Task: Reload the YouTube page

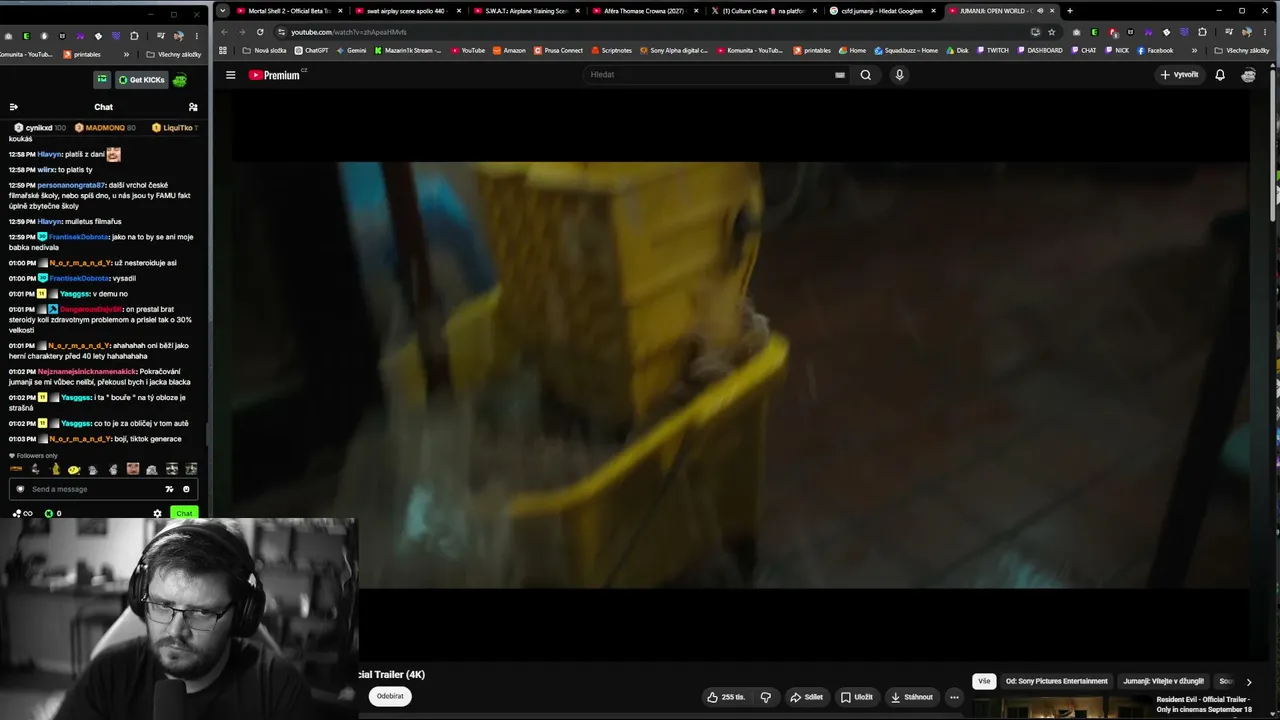Action: (x=260, y=32)
